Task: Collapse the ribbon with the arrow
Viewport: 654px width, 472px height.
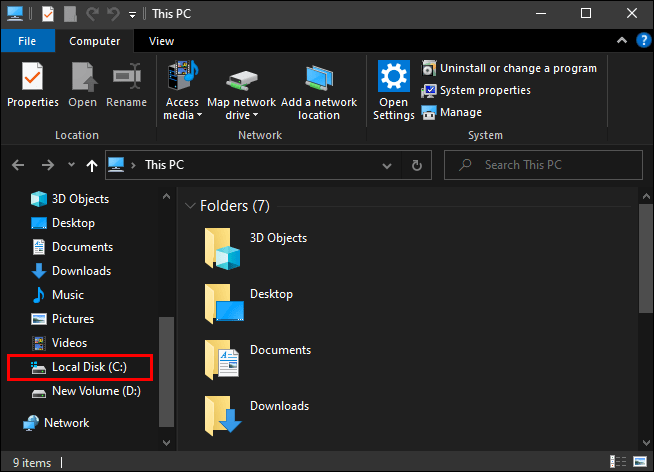Action: point(622,40)
